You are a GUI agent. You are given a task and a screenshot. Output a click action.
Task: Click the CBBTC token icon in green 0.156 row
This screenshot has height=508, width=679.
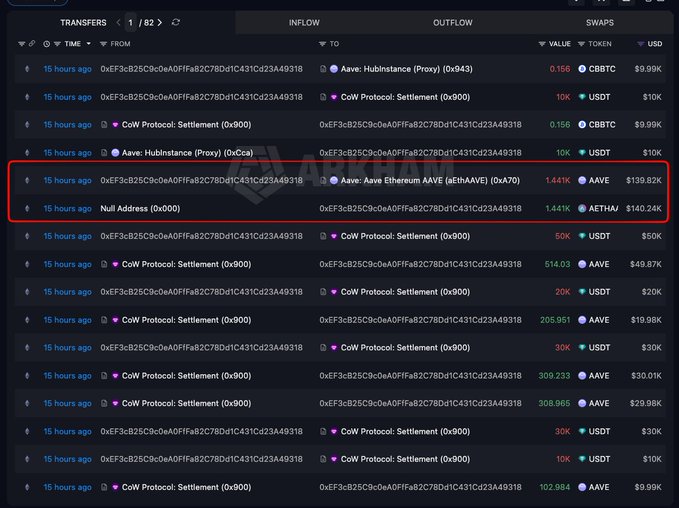tap(582, 125)
